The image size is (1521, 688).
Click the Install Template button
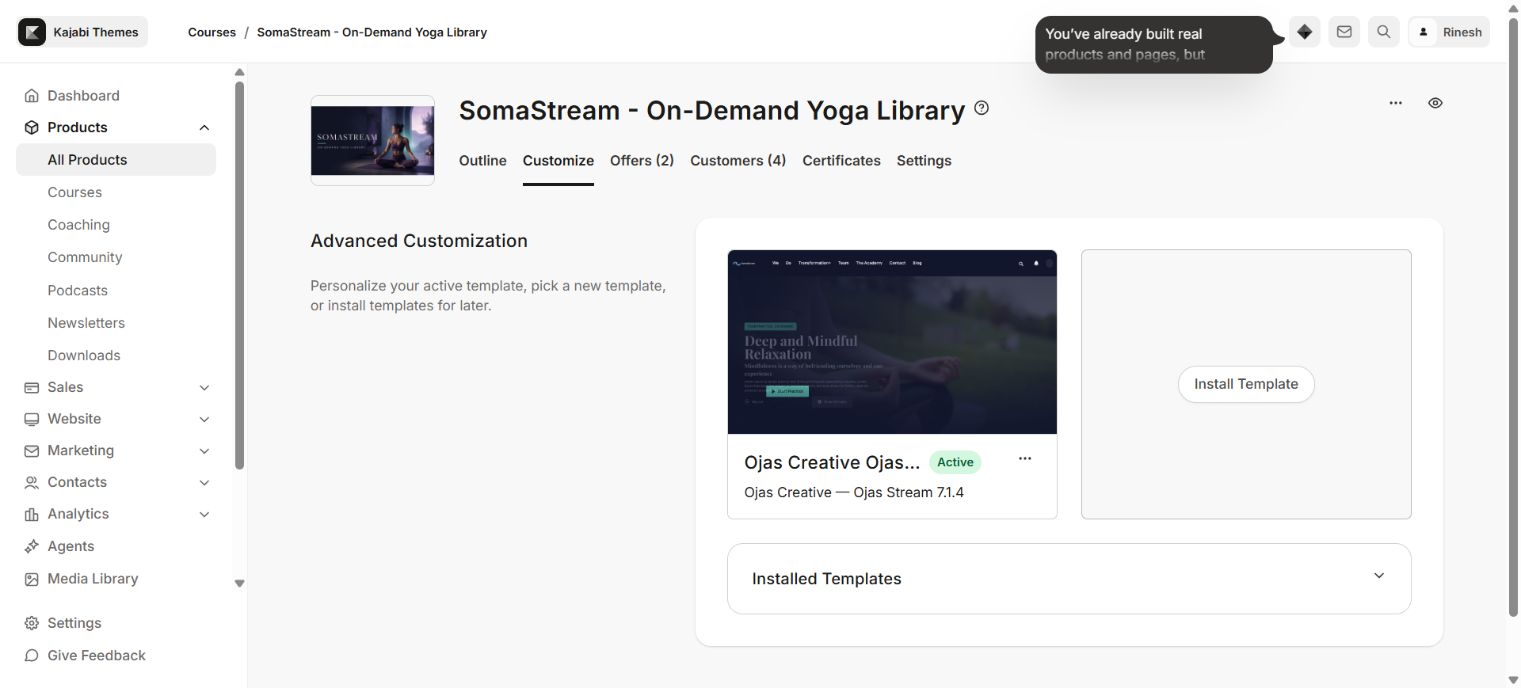pos(1246,384)
